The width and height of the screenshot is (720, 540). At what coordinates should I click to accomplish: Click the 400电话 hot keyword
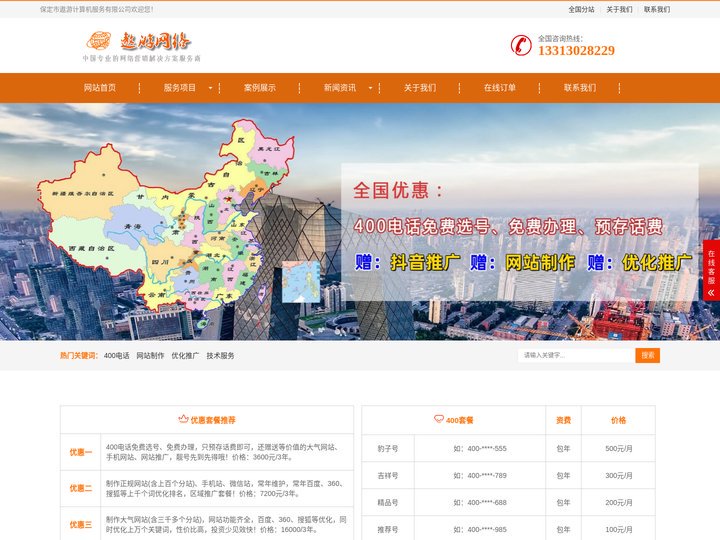click(117, 355)
